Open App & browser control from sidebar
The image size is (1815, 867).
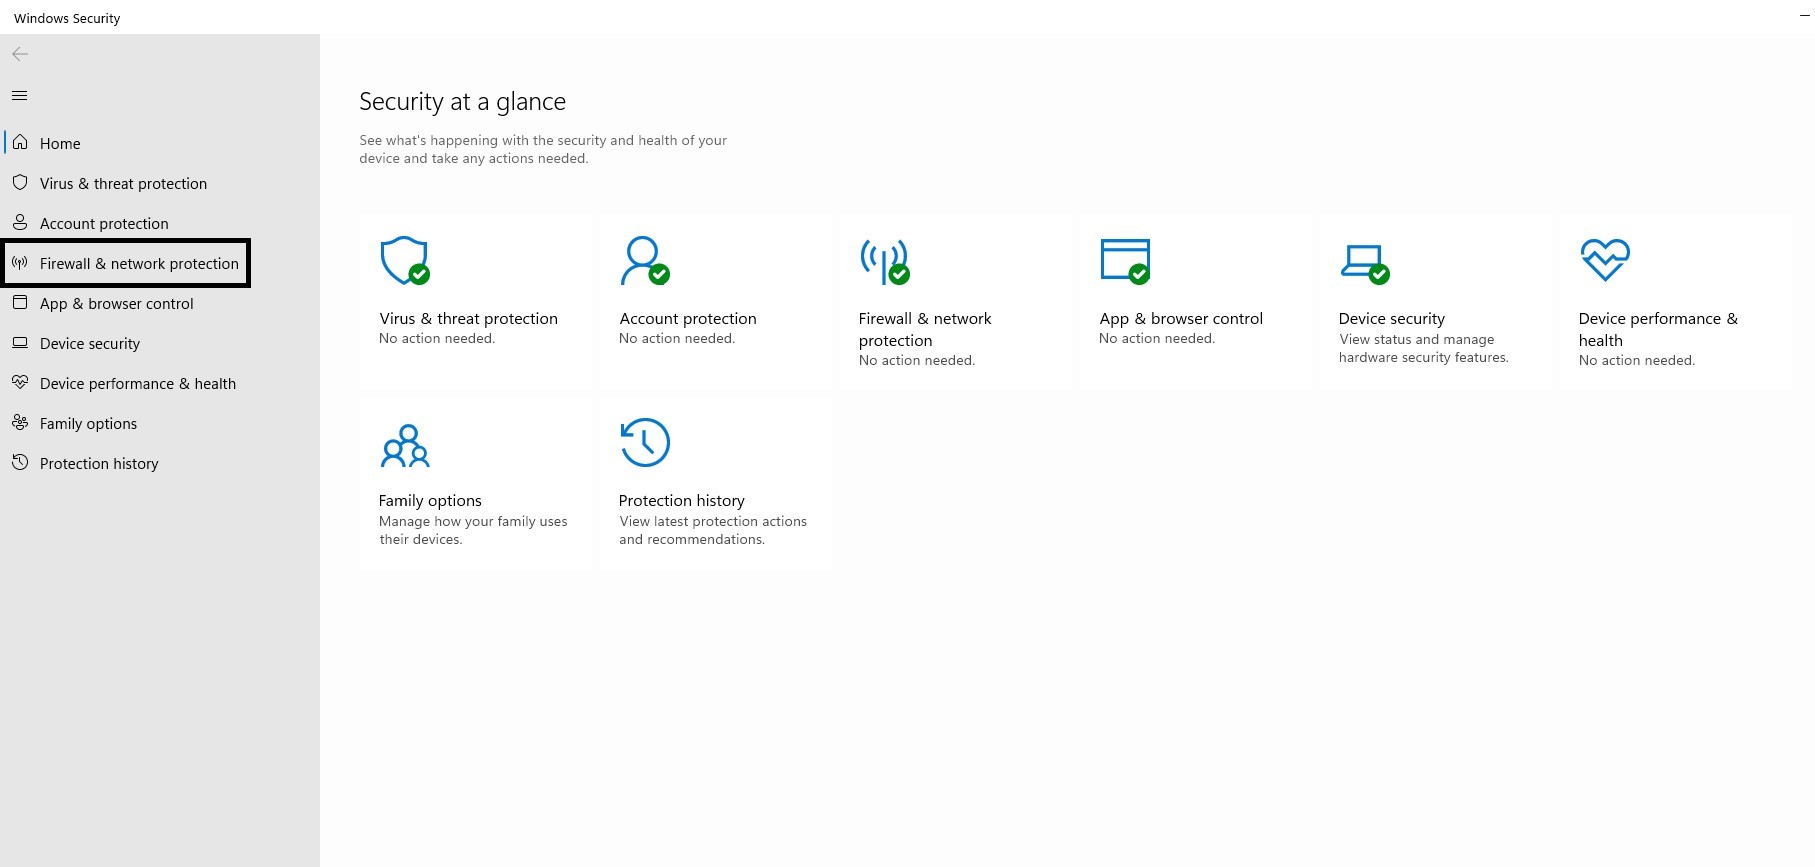tap(116, 304)
